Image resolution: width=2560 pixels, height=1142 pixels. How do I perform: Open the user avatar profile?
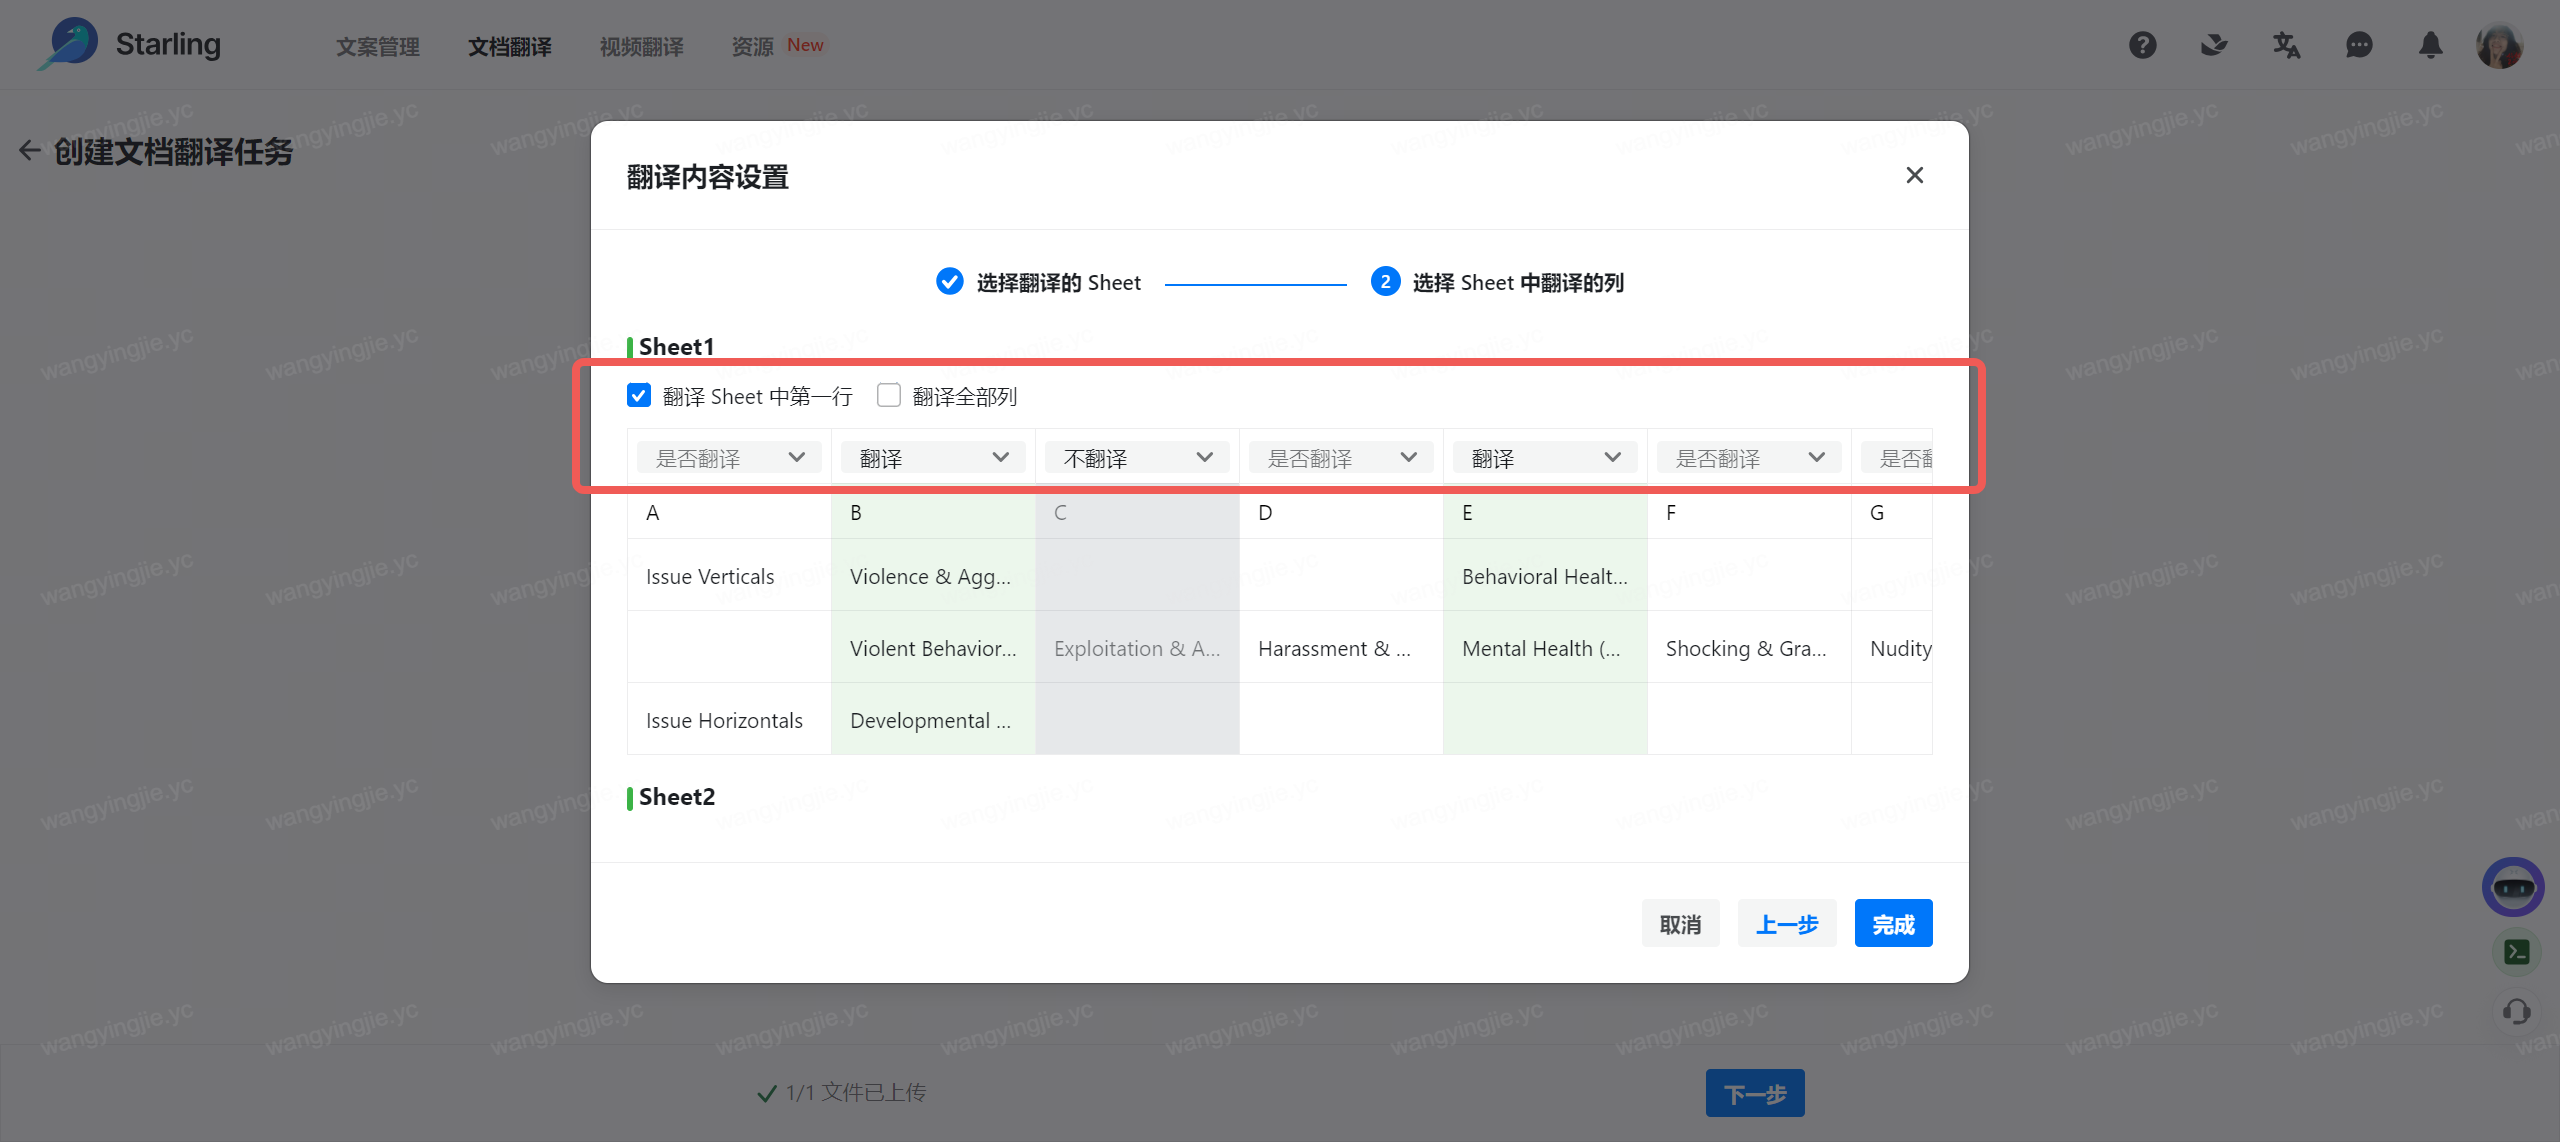pyautogui.click(x=2499, y=45)
